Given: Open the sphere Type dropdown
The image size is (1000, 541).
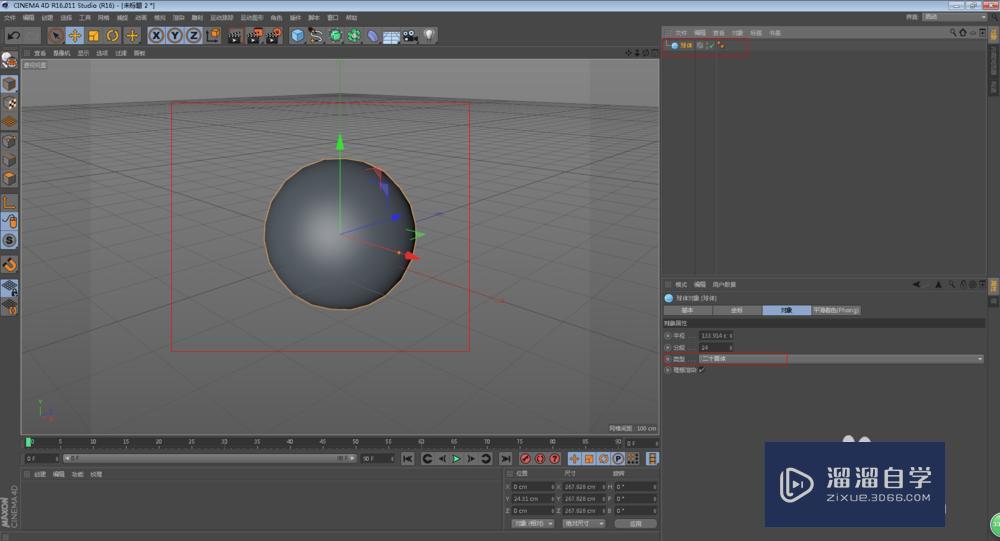Looking at the screenshot, I should (841, 359).
